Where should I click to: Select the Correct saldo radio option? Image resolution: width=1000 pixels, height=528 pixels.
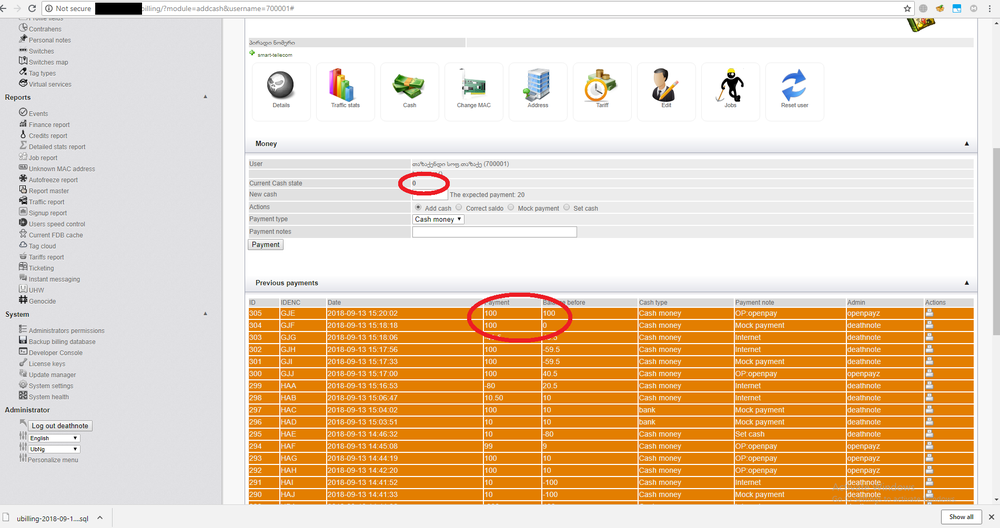coord(458,208)
